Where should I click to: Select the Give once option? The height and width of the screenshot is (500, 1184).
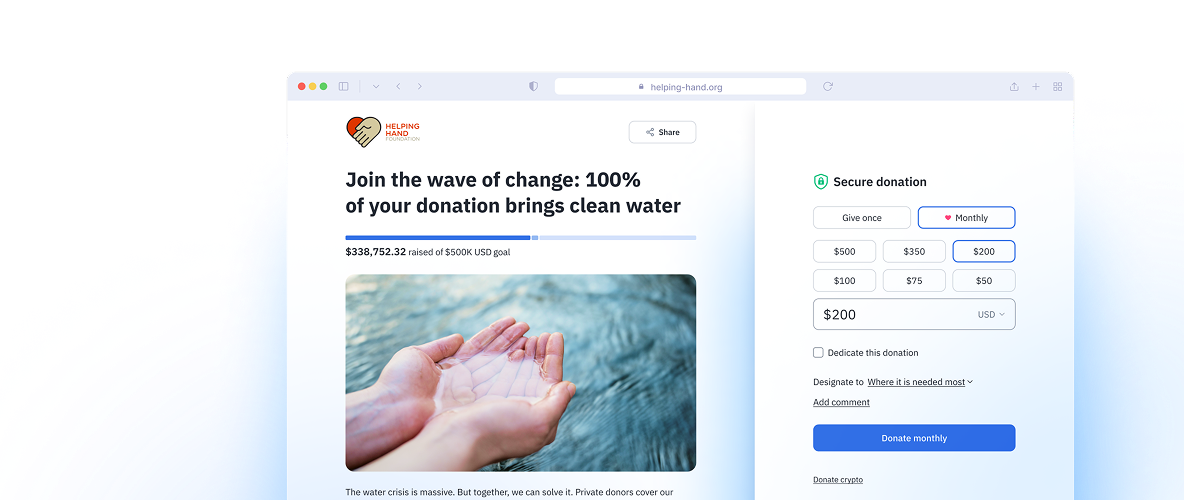tap(862, 218)
